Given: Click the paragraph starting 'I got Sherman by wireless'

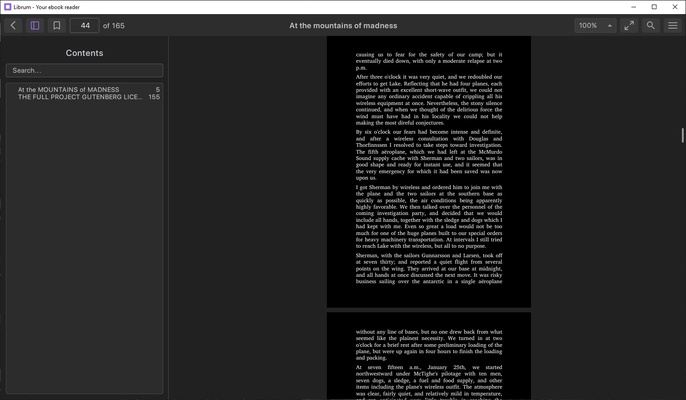Looking at the screenshot, I should coord(429,216).
